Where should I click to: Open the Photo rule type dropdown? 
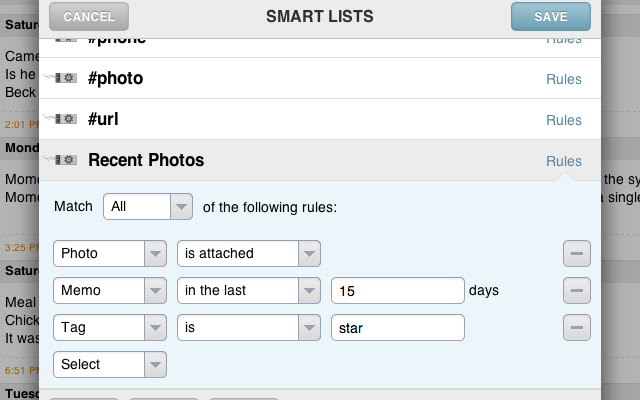[x=110, y=254]
